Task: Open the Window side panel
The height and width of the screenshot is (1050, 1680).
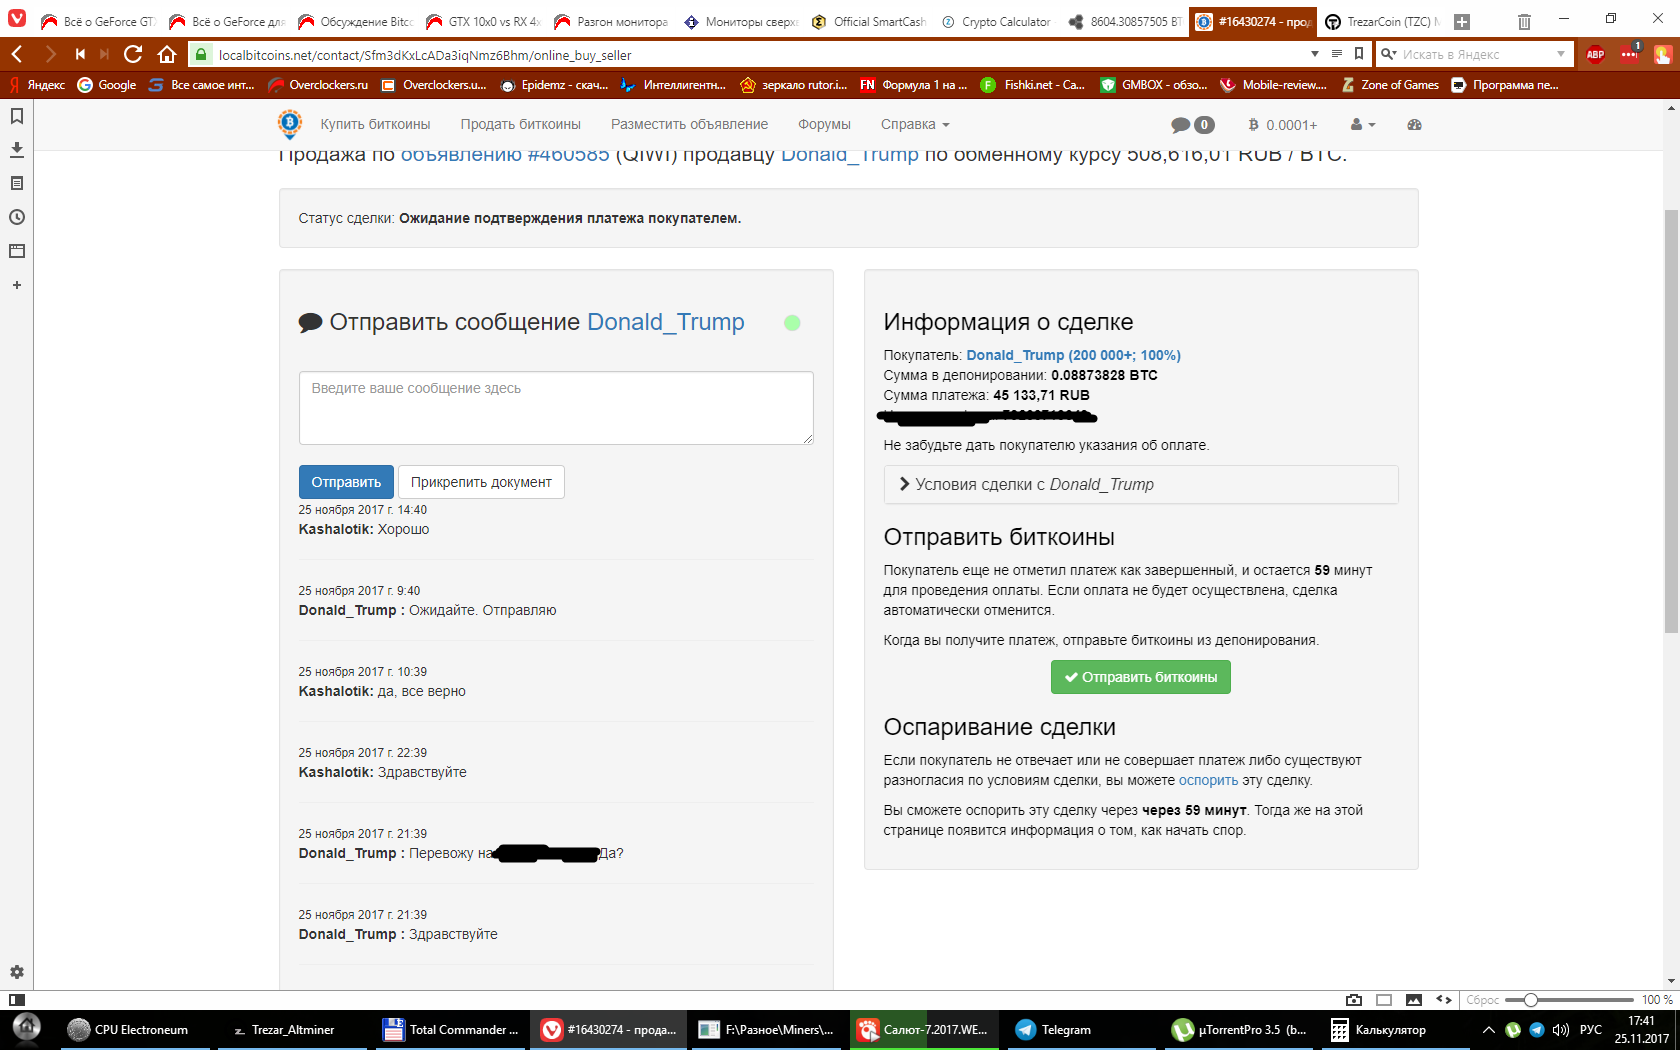Action: click(x=17, y=252)
